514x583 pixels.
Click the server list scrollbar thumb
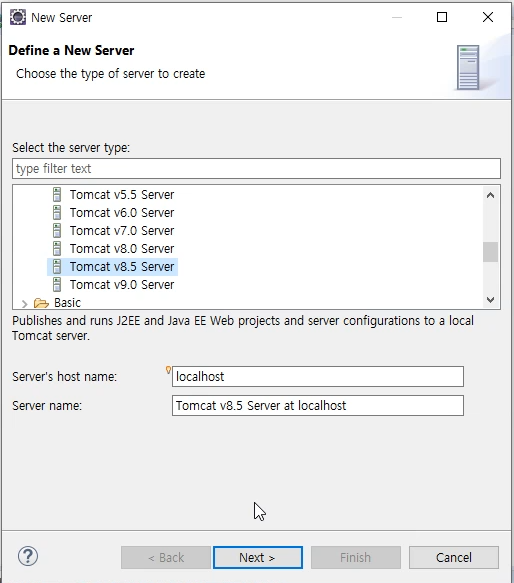(x=491, y=252)
